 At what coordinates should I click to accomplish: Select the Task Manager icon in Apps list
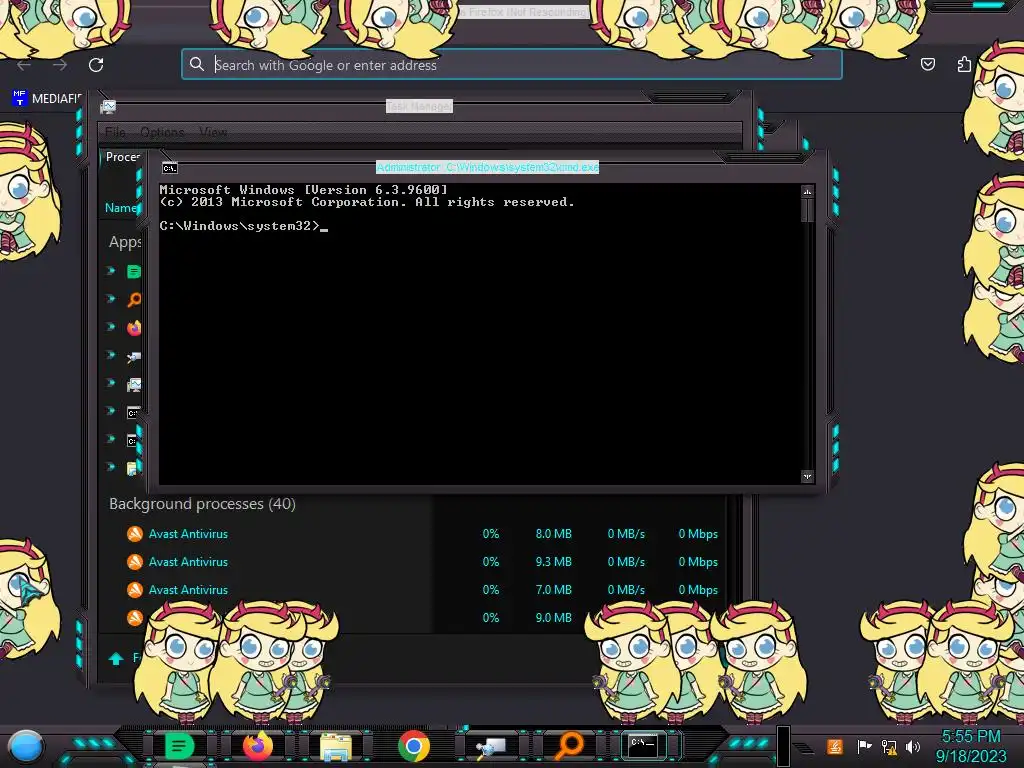[134, 385]
